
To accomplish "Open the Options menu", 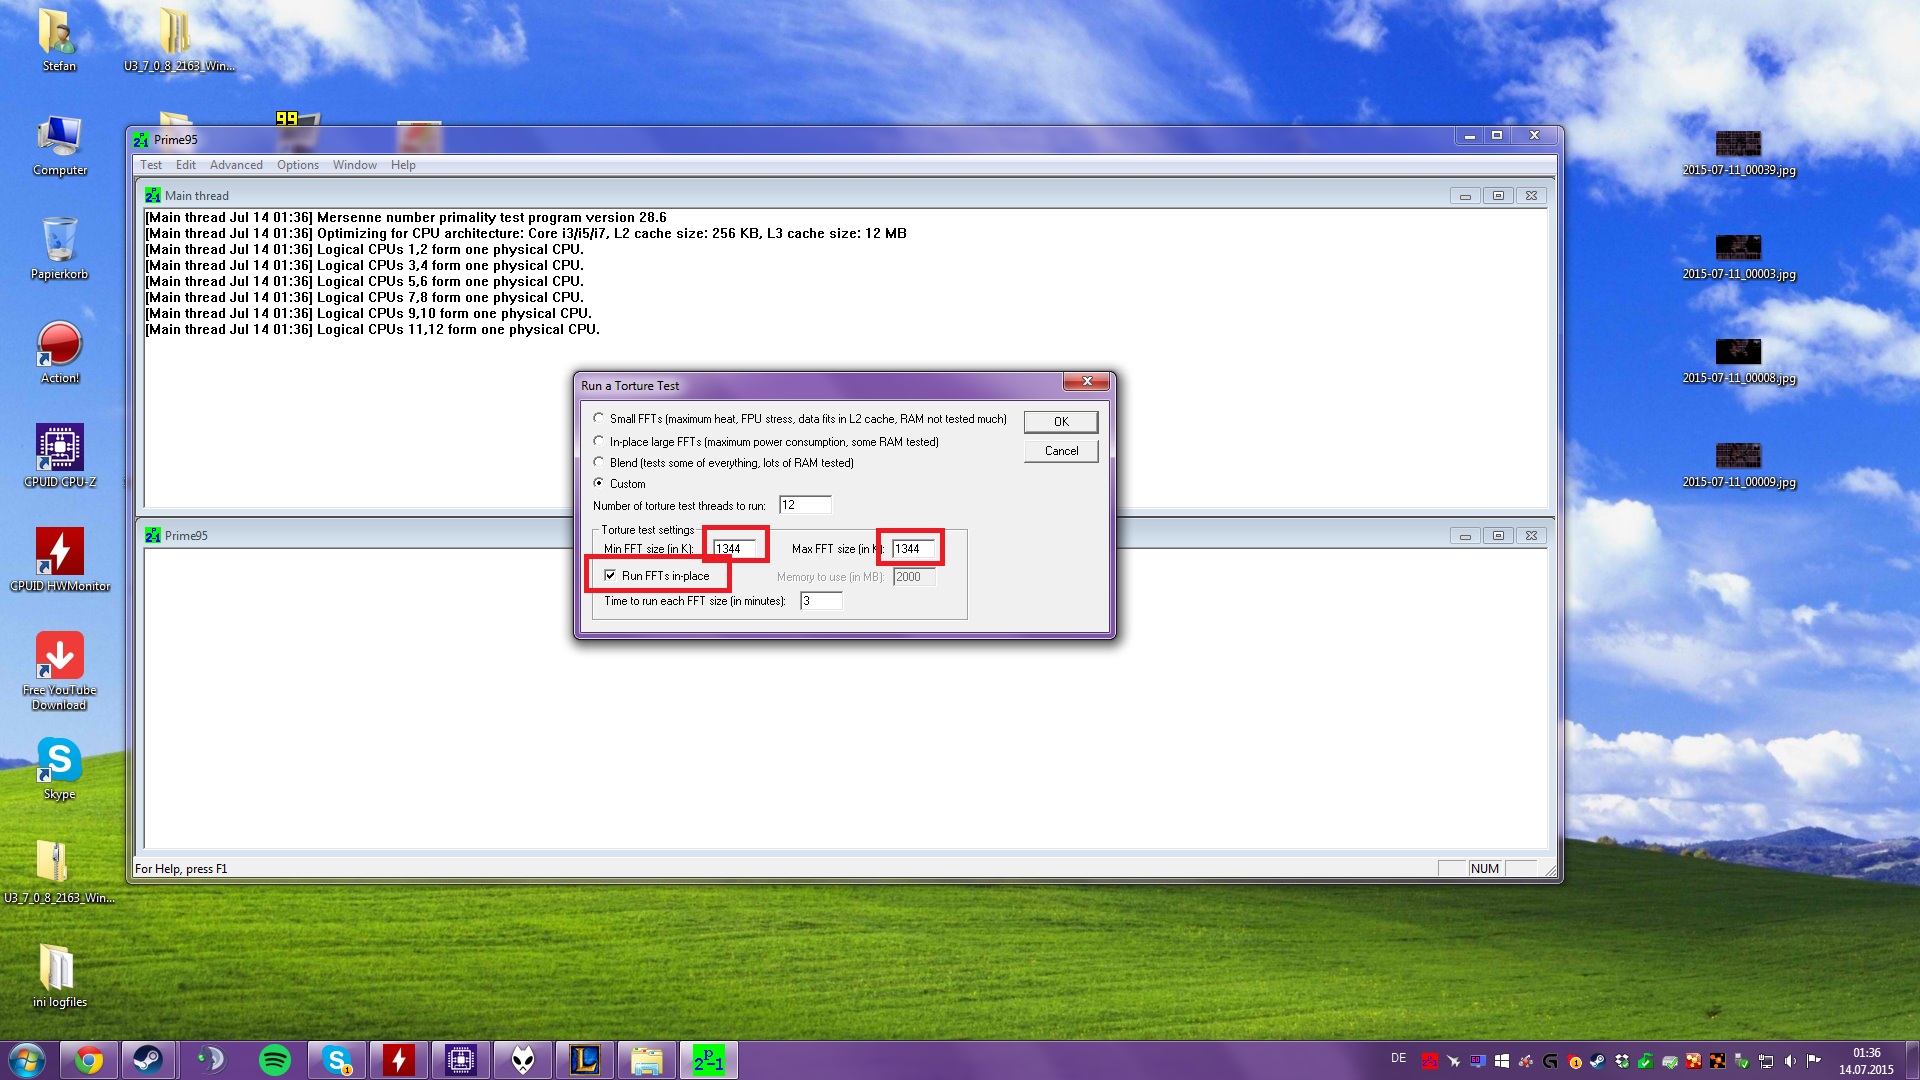I will pos(298,165).
